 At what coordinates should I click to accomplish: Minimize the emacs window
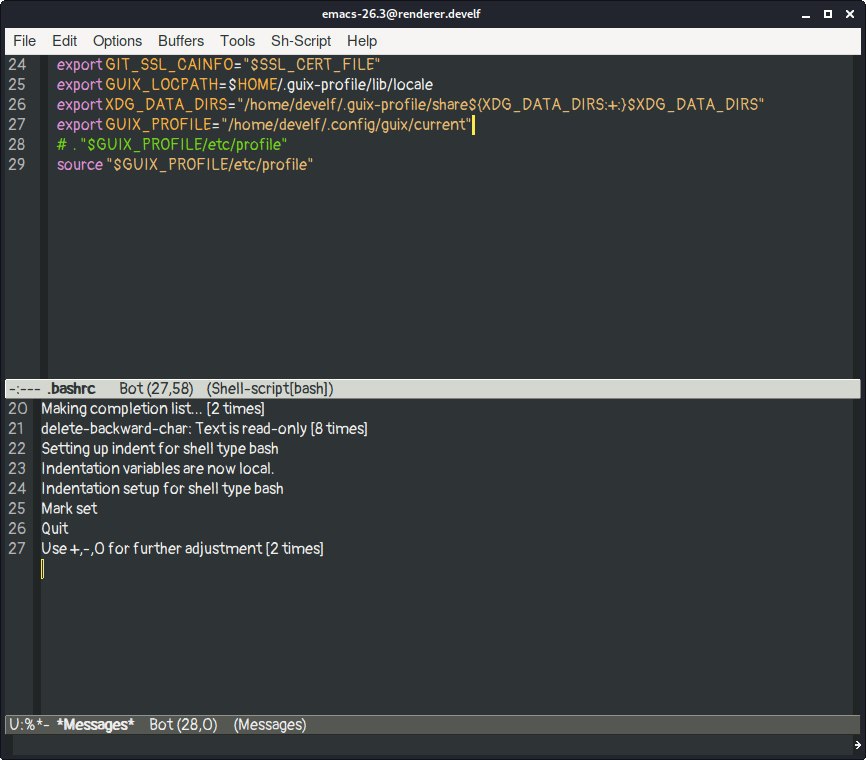tap(806, 14)
